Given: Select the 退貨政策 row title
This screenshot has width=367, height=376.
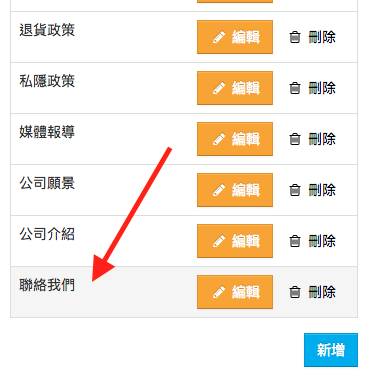Looking at the screenshot, I should [x=47, y=30].
